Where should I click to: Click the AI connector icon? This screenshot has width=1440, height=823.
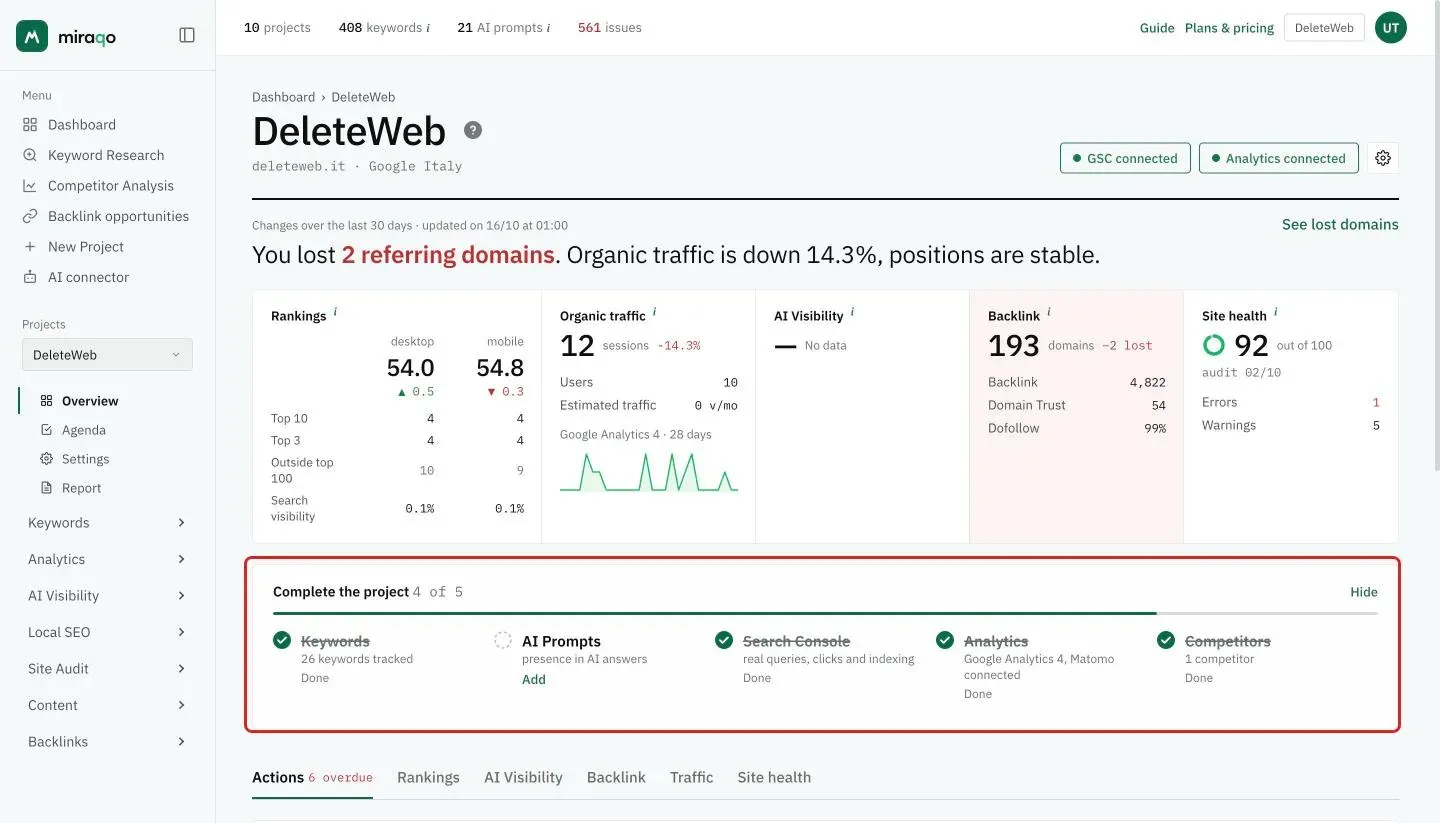tap(30, 277)
